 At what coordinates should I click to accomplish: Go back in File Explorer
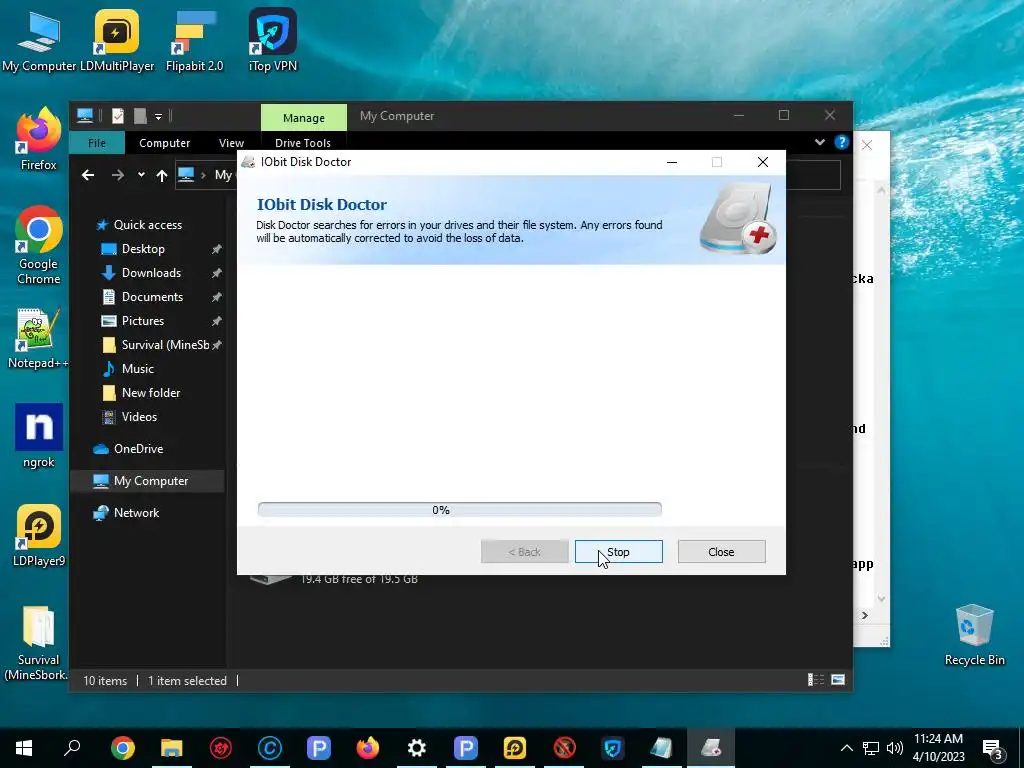[88, 175]
